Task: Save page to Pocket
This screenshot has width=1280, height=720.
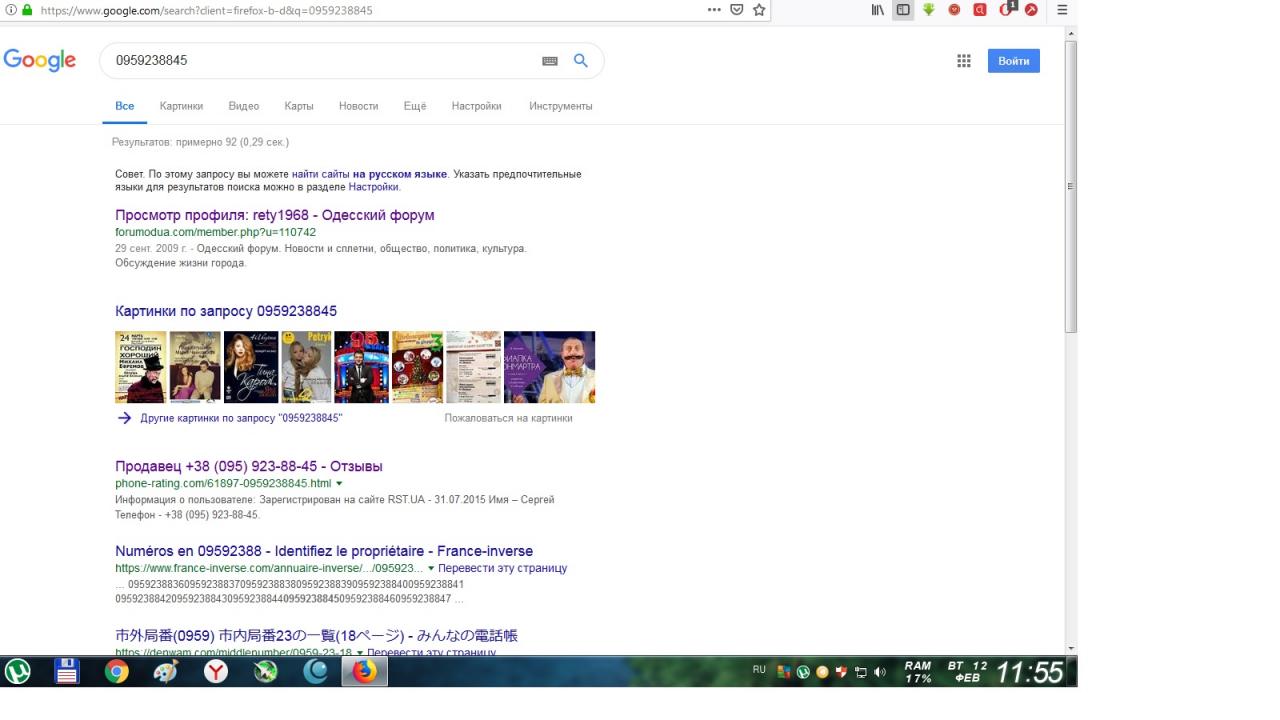Action: coord(737,10)
